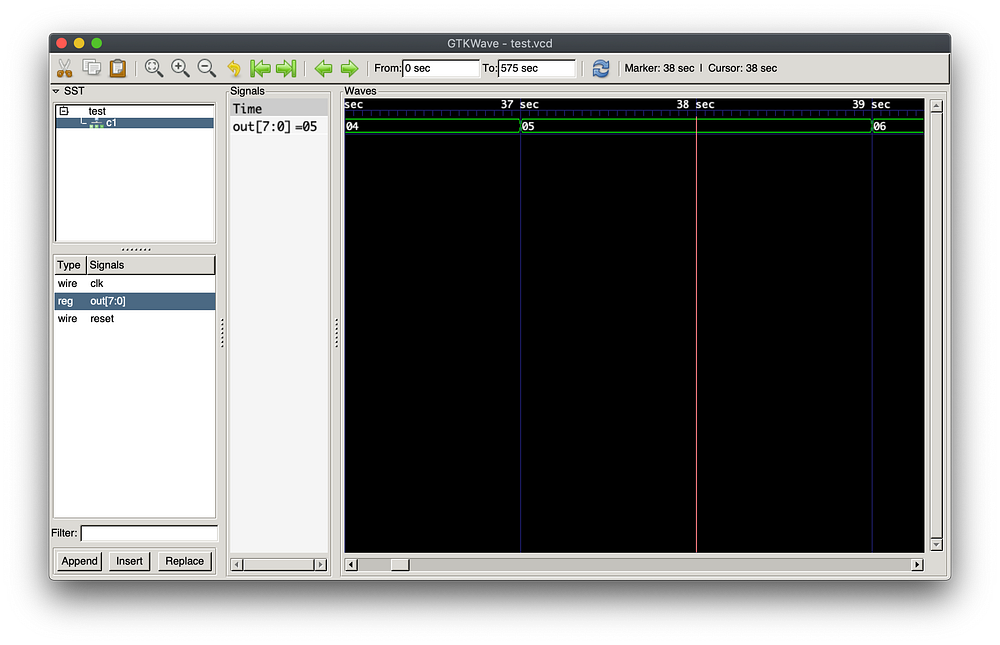Collapse the test module in the tree
Viewport: 1000px width, 645px height.
[x=64, y=110]
